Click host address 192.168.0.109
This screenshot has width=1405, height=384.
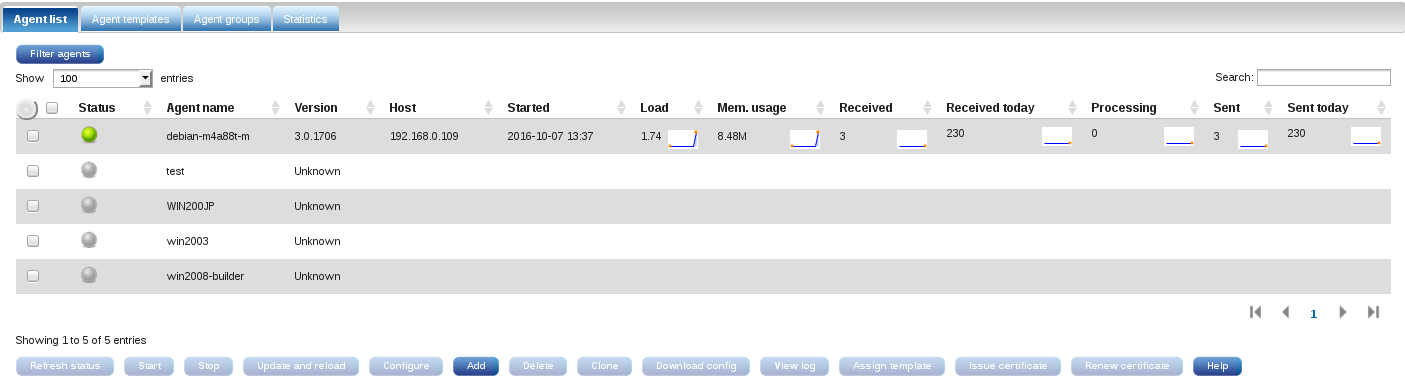coord(424,136)
